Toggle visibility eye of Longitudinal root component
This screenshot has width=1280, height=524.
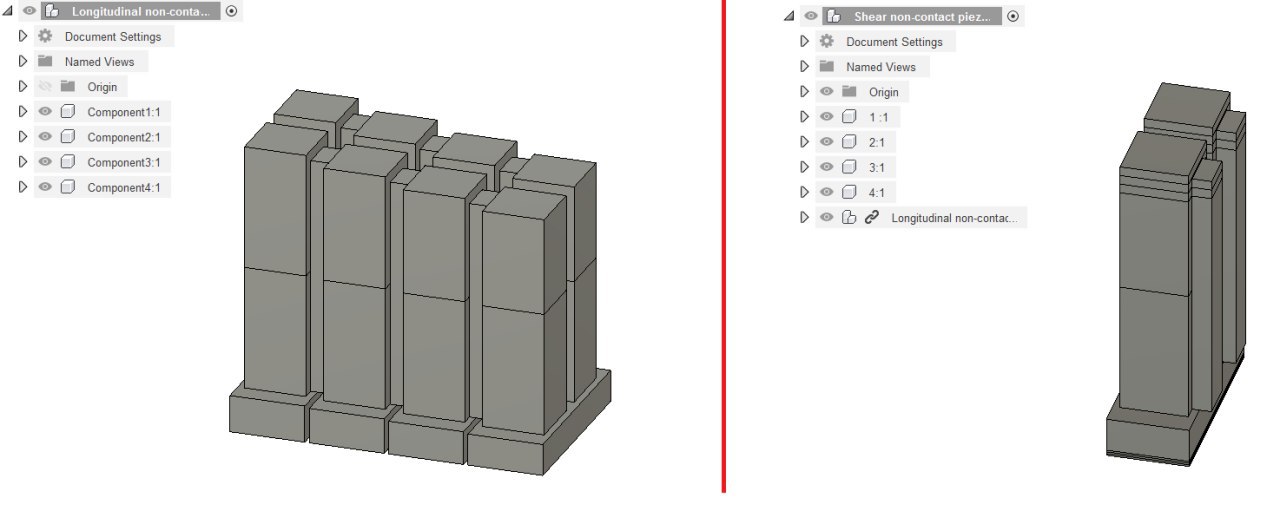coord(29,12)
